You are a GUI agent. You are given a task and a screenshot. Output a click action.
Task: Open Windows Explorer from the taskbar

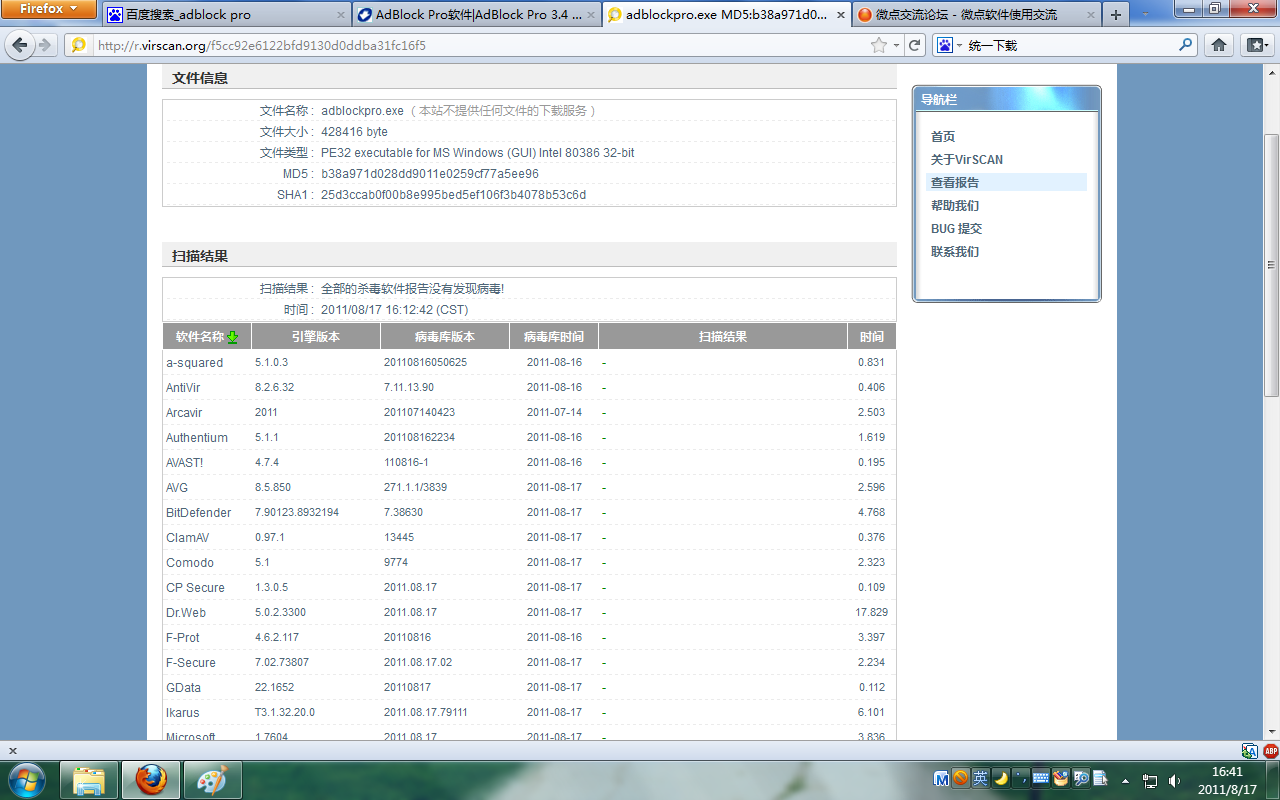click(89, 780)
